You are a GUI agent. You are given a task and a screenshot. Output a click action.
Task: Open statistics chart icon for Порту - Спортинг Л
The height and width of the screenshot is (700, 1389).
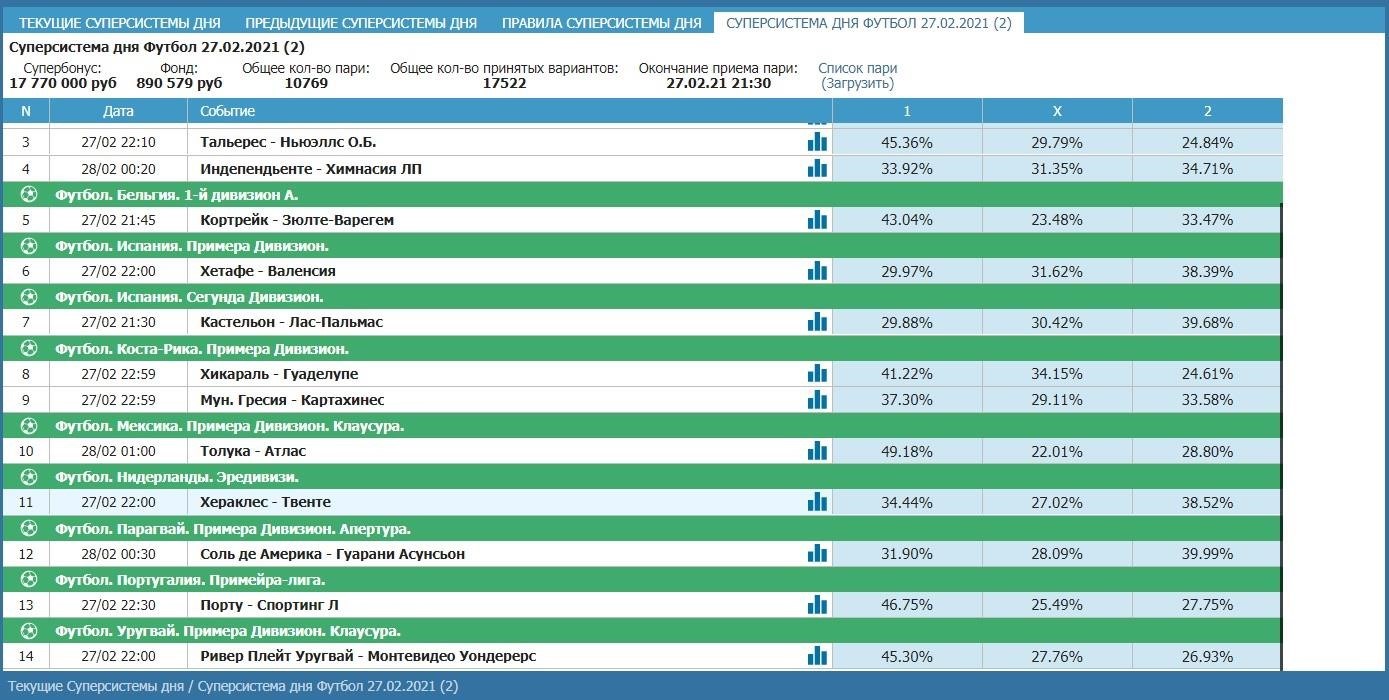[x=818, y=605]
